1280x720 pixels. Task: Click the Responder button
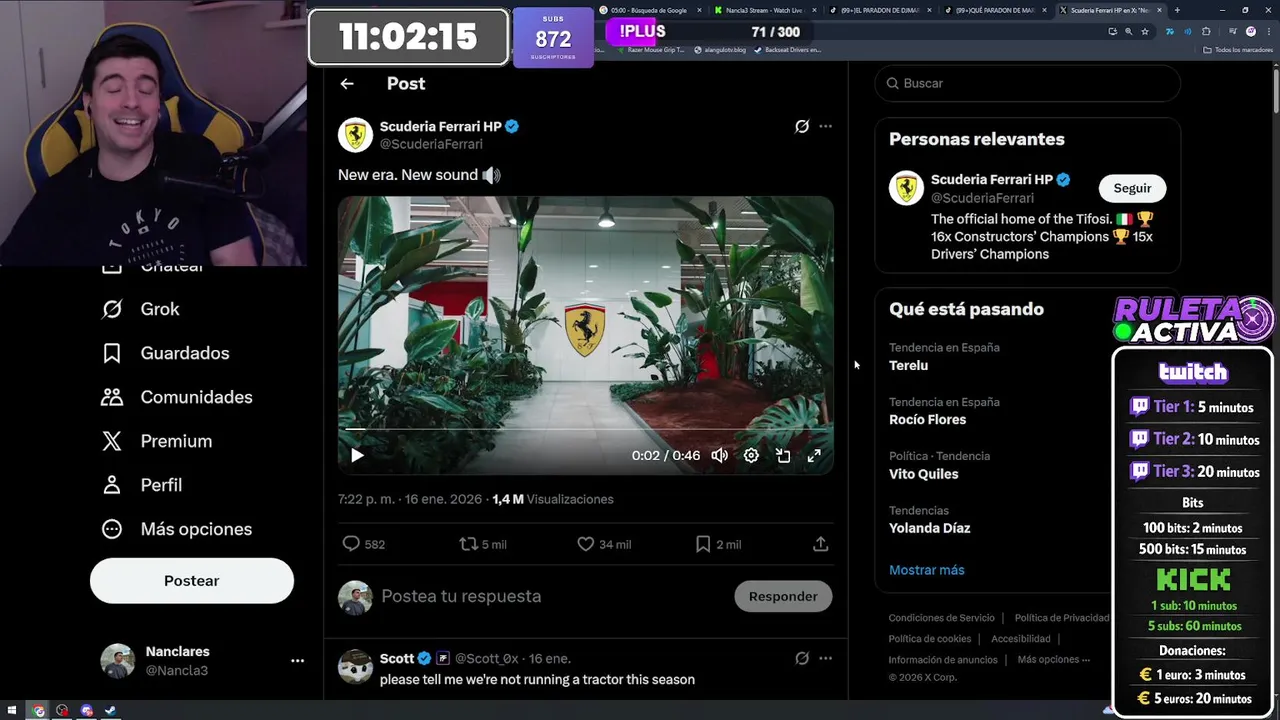pos(783,596)
